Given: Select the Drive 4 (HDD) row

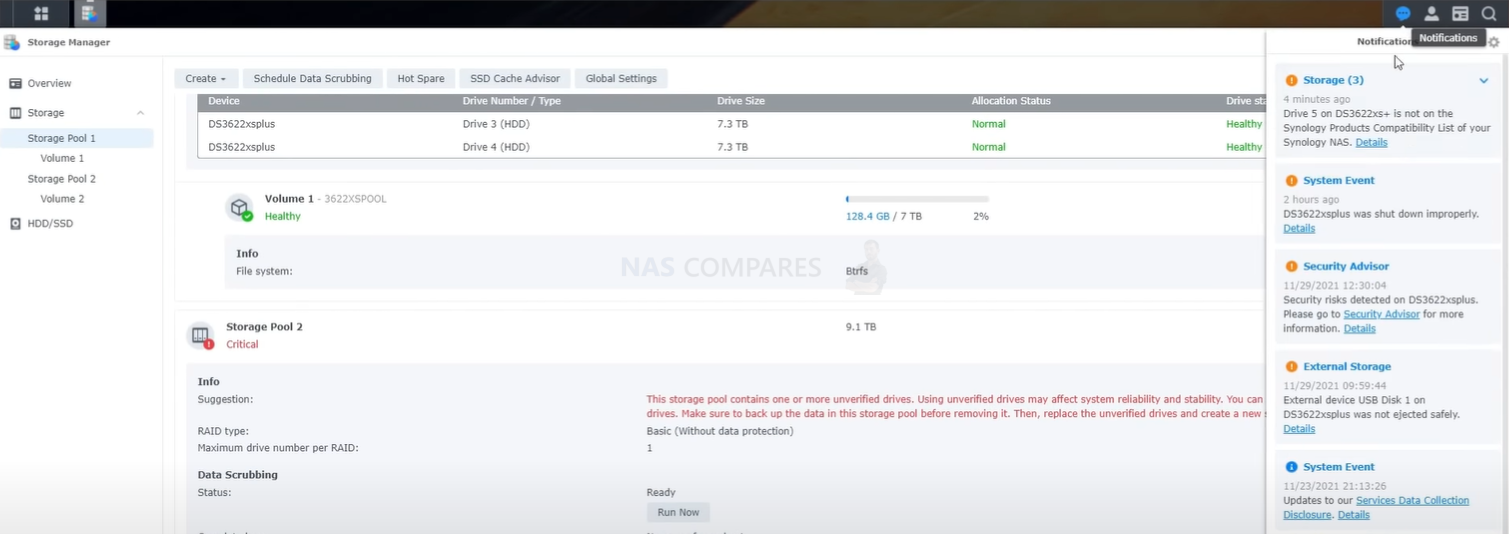Looking at the screenshot, I should pyautogui.click(x=731, y=147).
